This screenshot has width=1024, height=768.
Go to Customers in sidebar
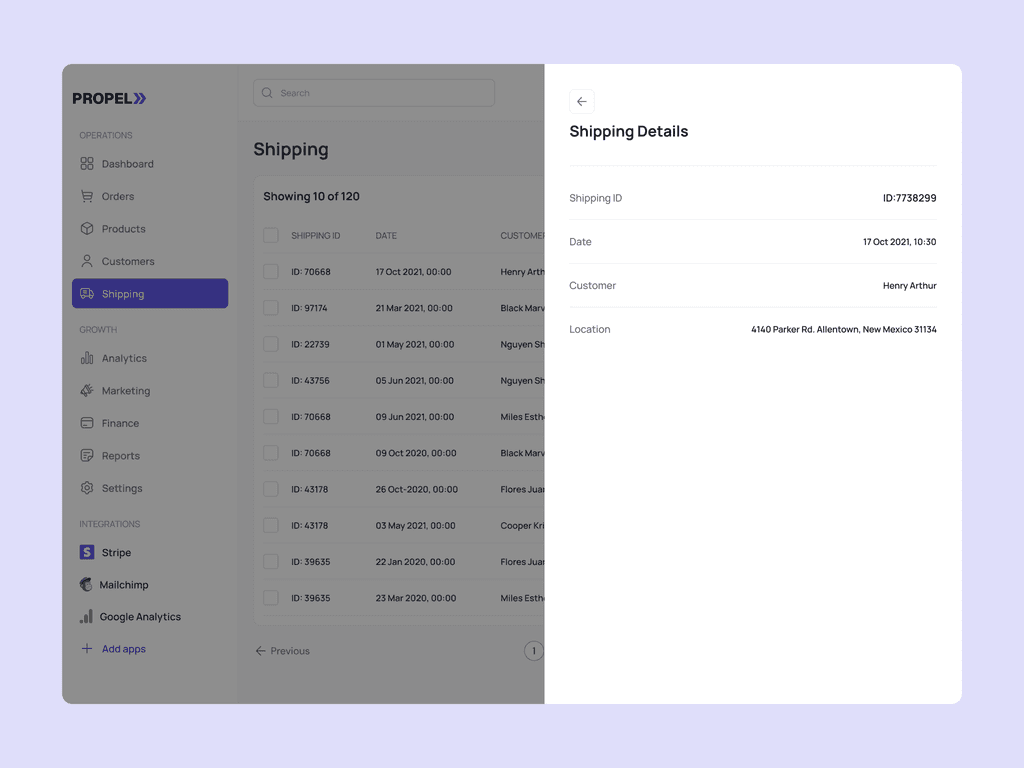pyautogui.click(x=150, y=261)
